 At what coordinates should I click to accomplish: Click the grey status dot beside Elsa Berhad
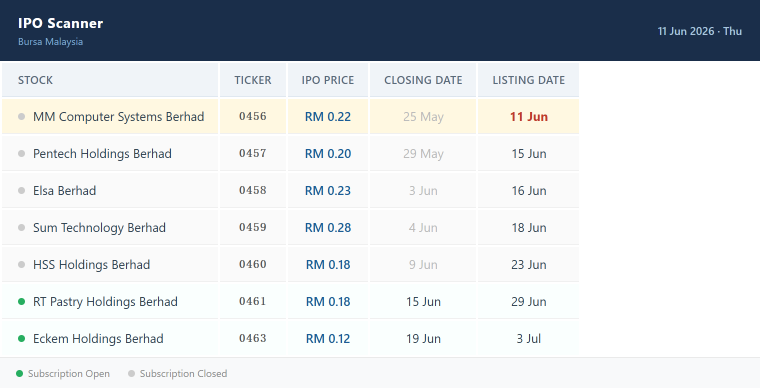pyautogui.click(x=21, y=190)
